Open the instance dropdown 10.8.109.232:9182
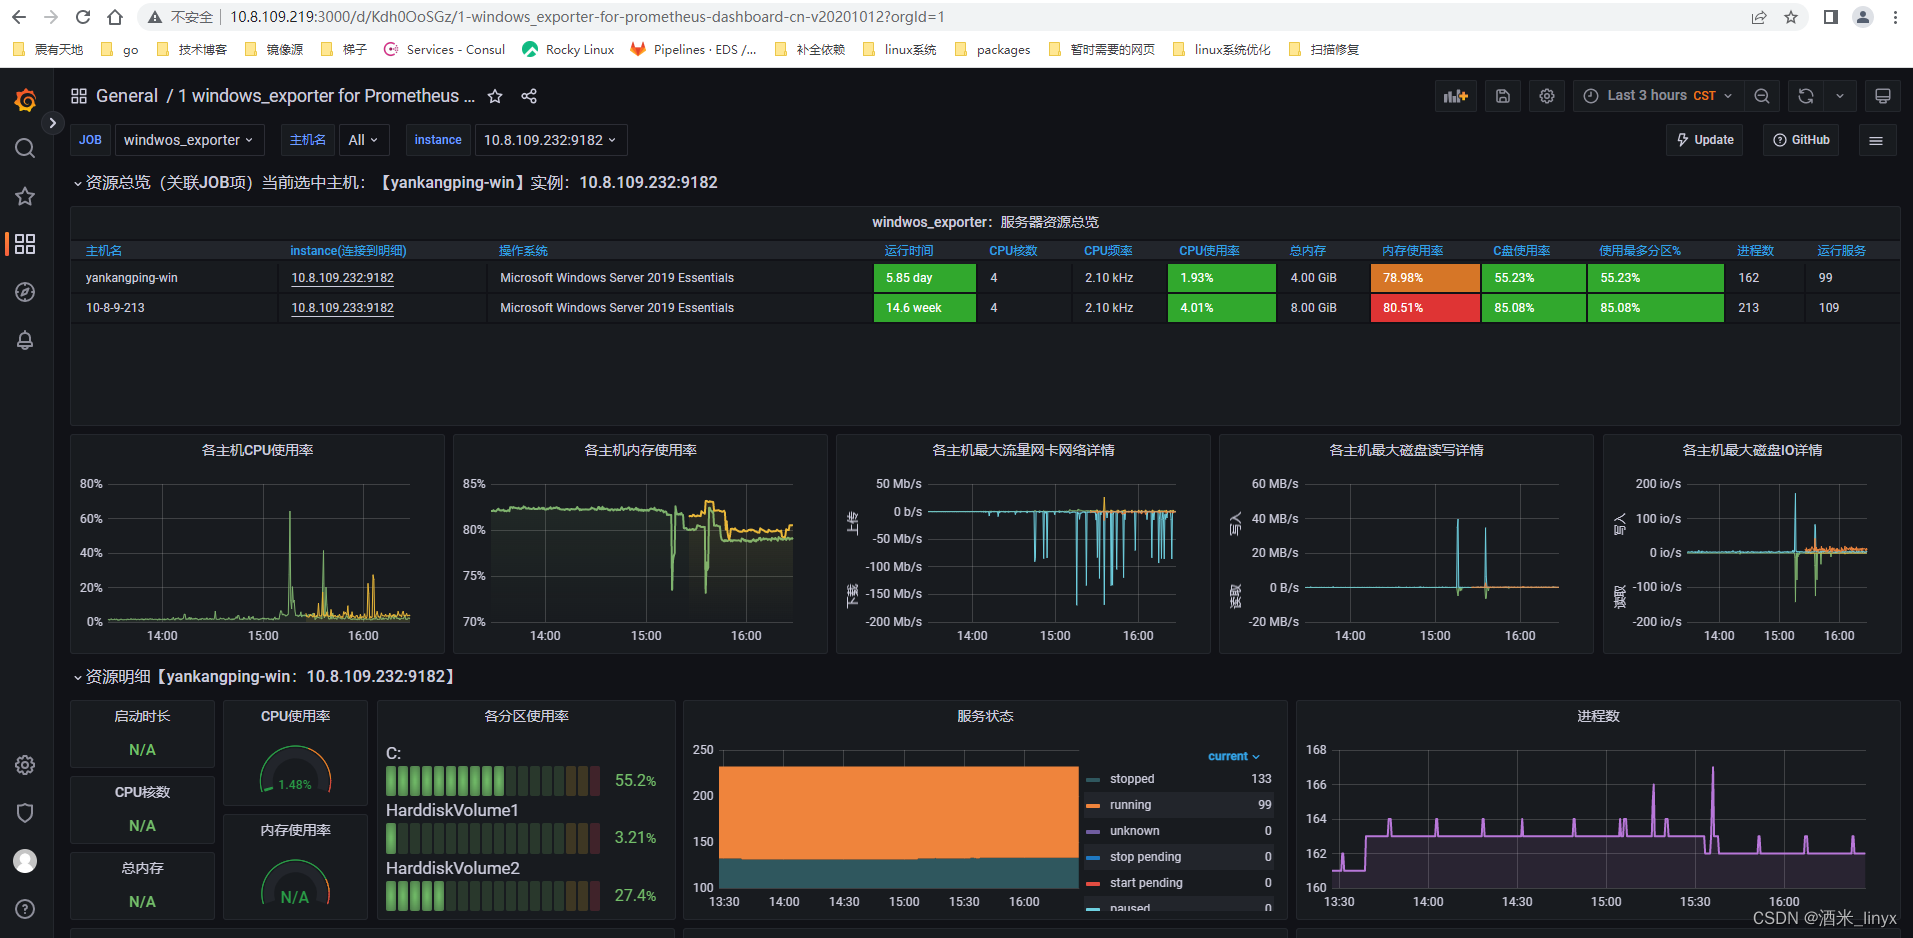The image size is (1913, 938). click(551, 140)
